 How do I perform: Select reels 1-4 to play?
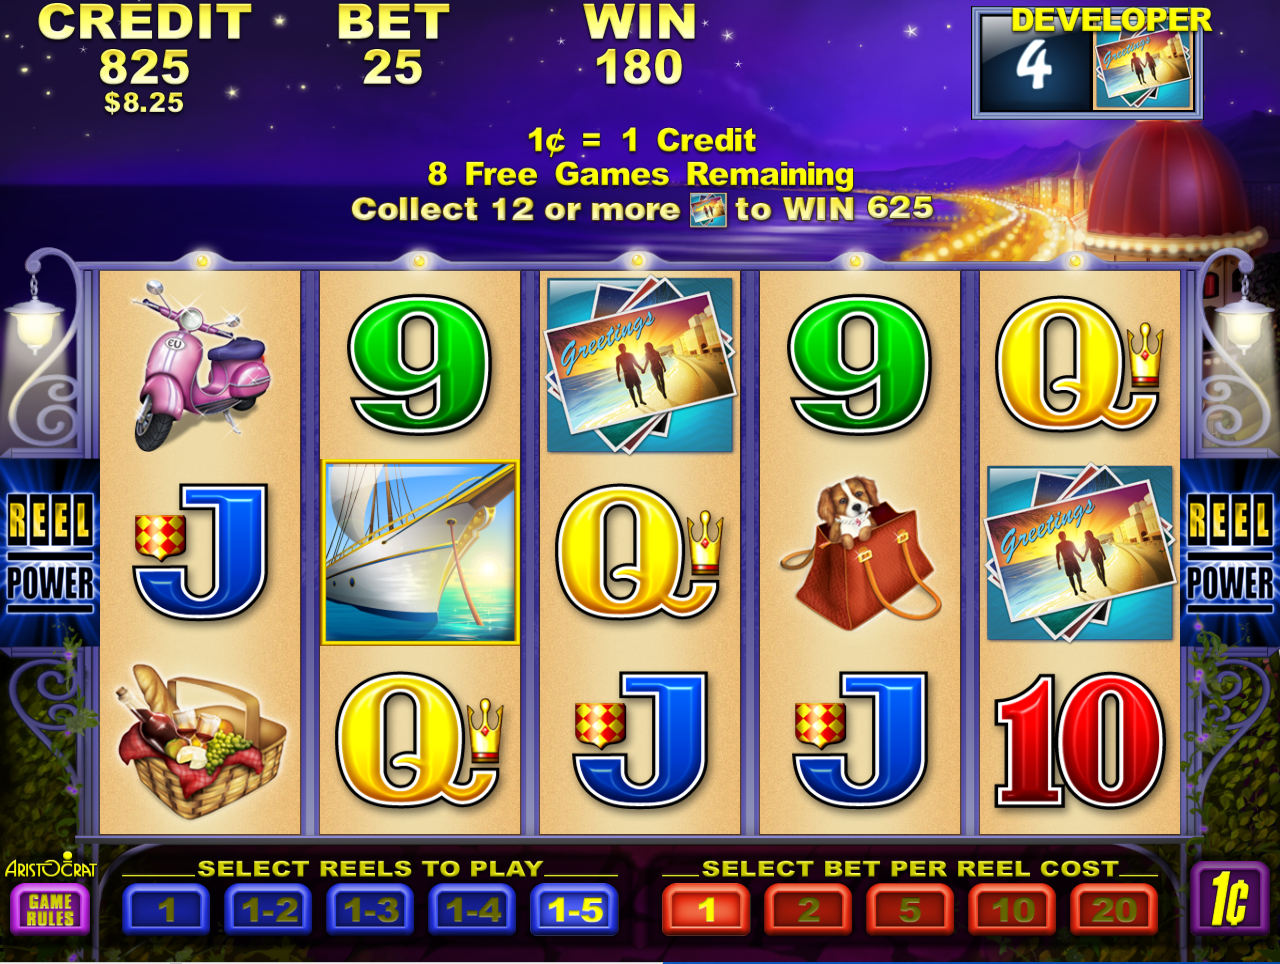point(473,910)
